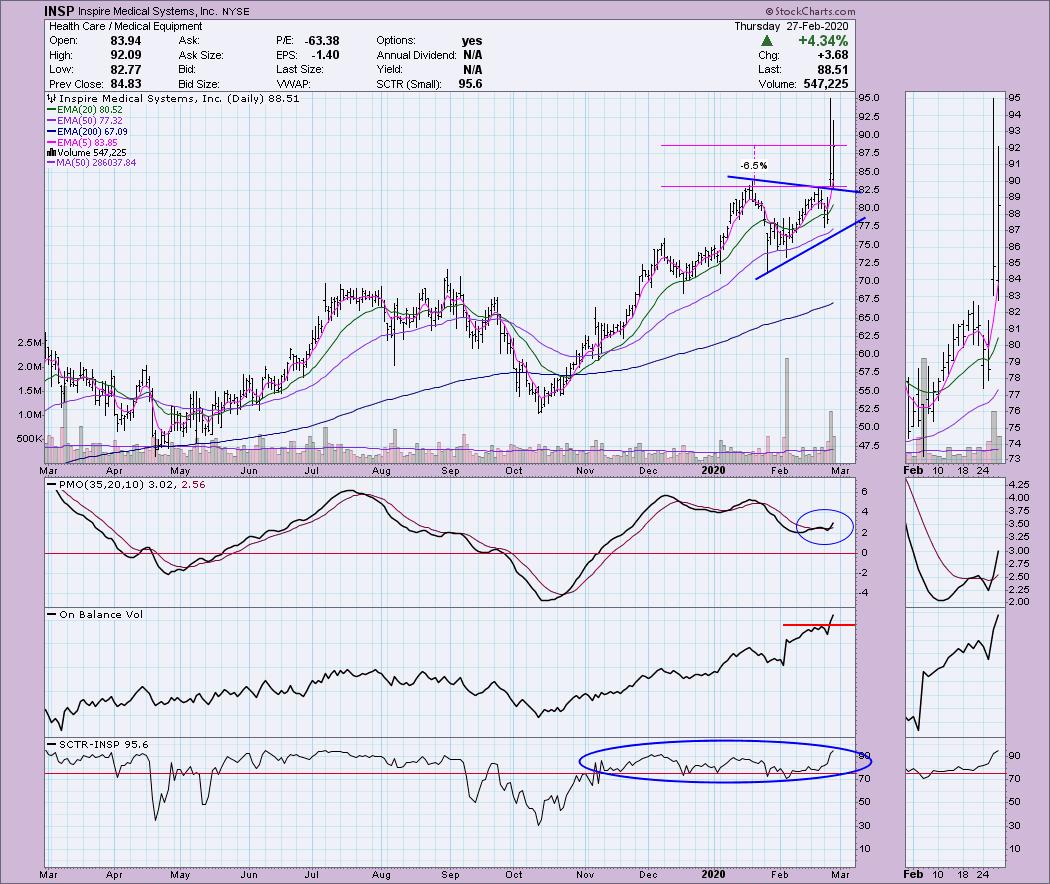
Task: Select the Prev Close value 84.83
Action: 126,84
